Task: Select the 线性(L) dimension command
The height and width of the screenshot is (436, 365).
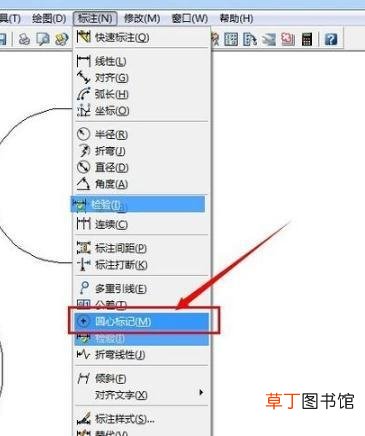Action: pos(142,61)
